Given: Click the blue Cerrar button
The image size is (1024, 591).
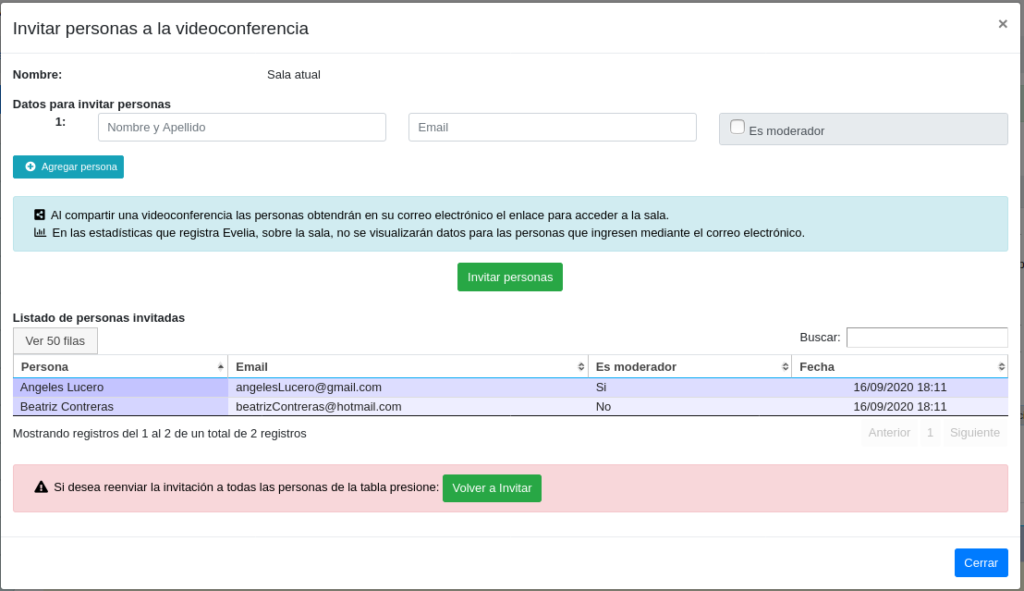Looking at the screenshot, I should (981, 562).
